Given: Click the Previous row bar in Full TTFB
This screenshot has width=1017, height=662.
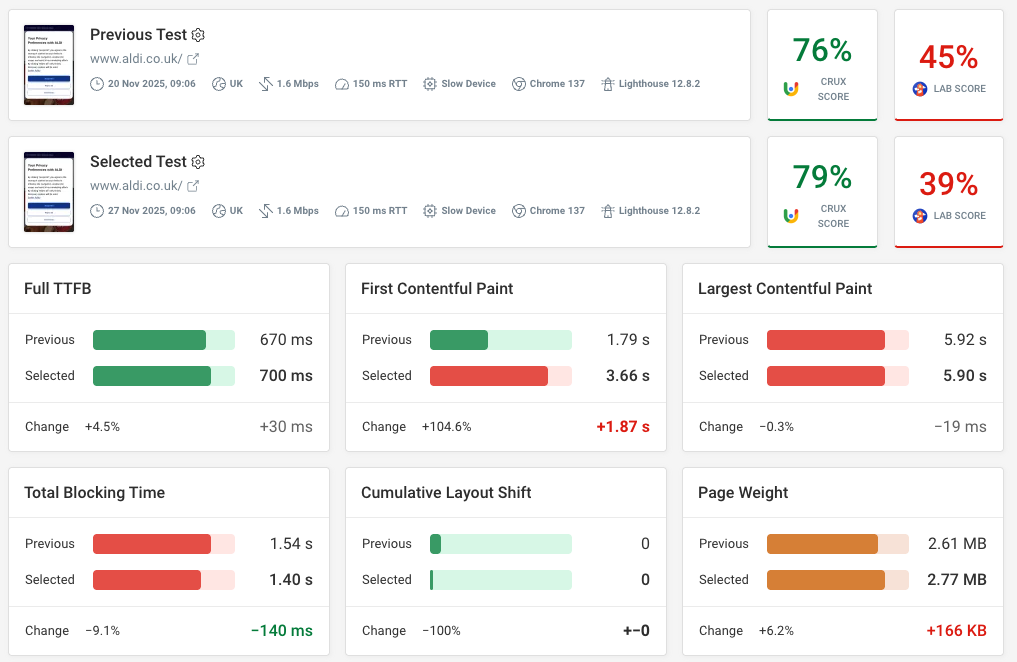Looking at the screenshot, I should pyautogui.click(x=163, y=339).
